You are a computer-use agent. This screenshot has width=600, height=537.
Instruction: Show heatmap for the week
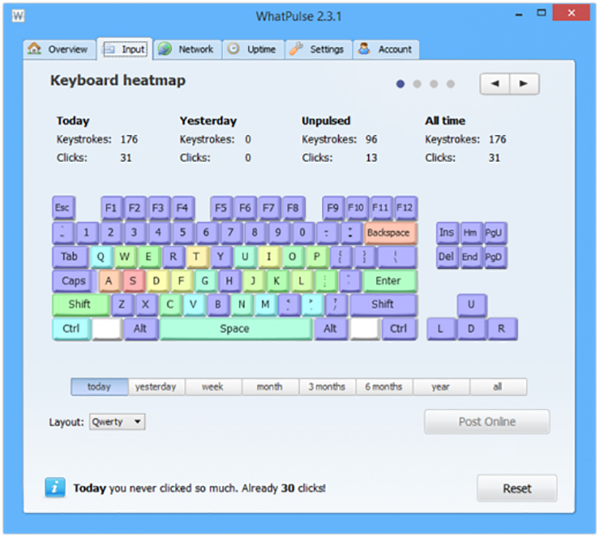click(213, 387)
